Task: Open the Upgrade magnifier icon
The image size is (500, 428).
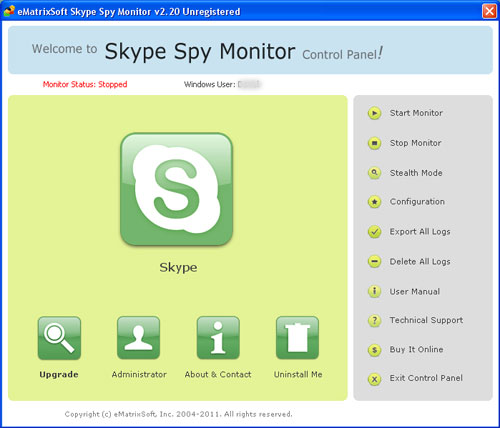Action: (x=59, y=338)
